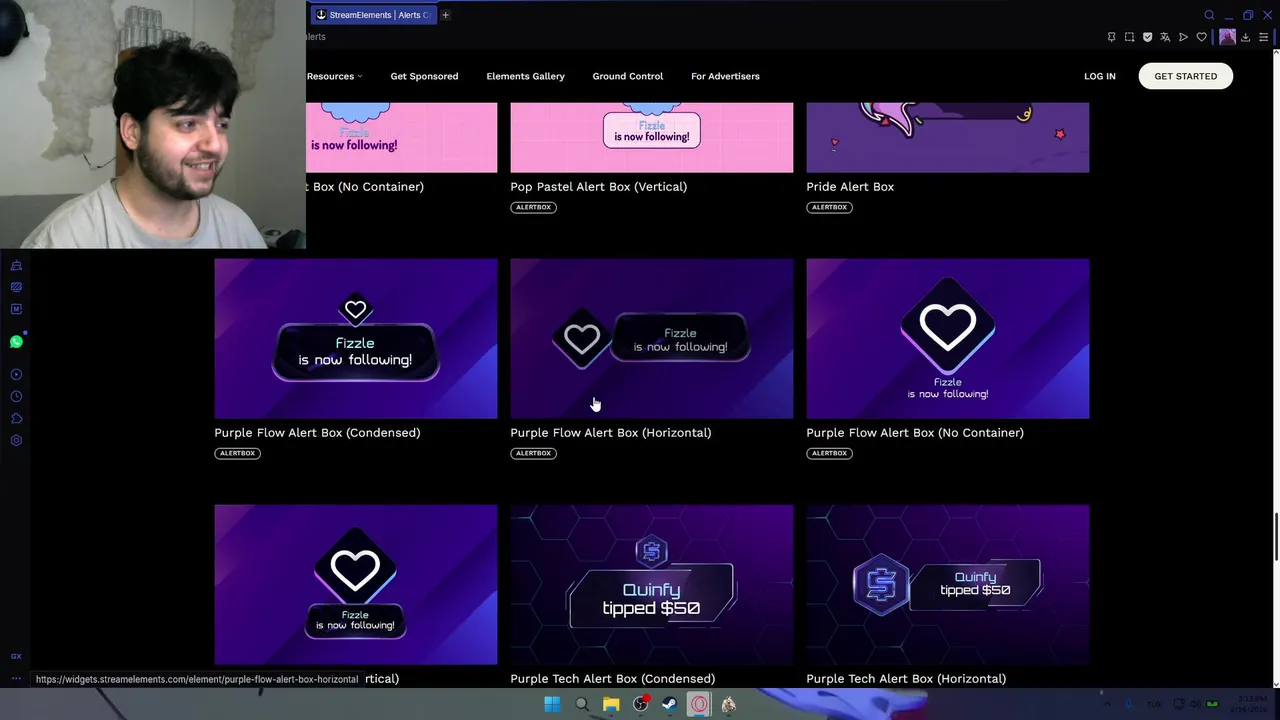Open Elements Gallery menu item
The image size is (1280, 720).
click(x=525, y=76)
